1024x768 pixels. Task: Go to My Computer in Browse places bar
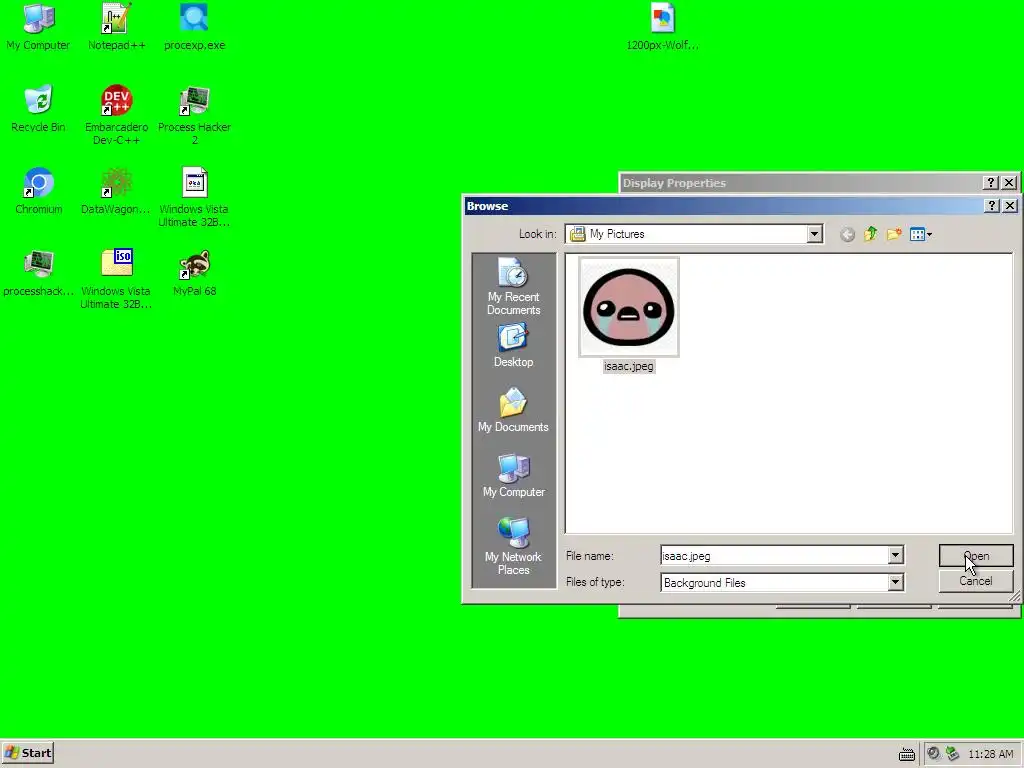pos(513,475)
